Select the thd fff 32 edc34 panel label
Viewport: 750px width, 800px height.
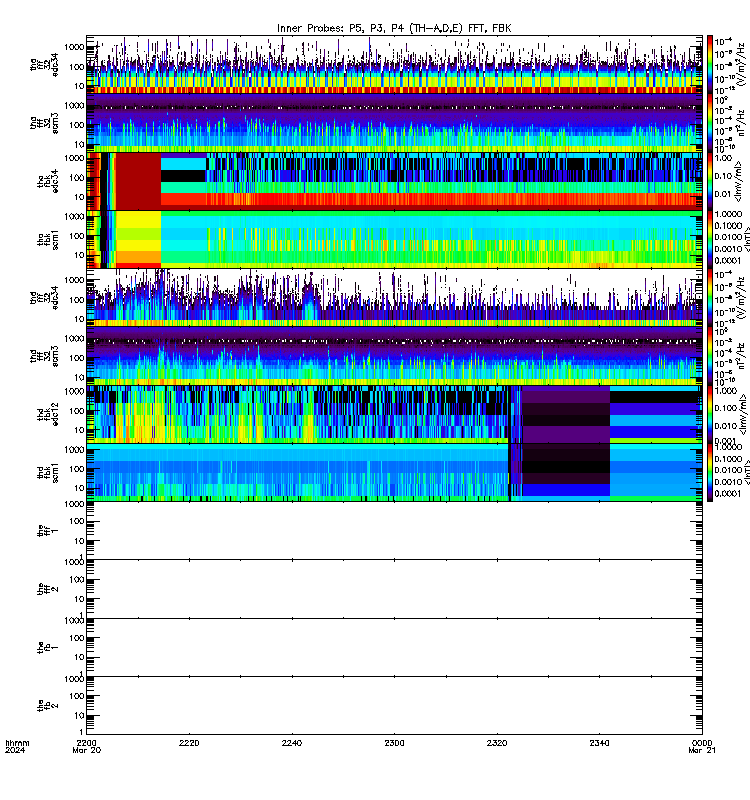(44, 297)
